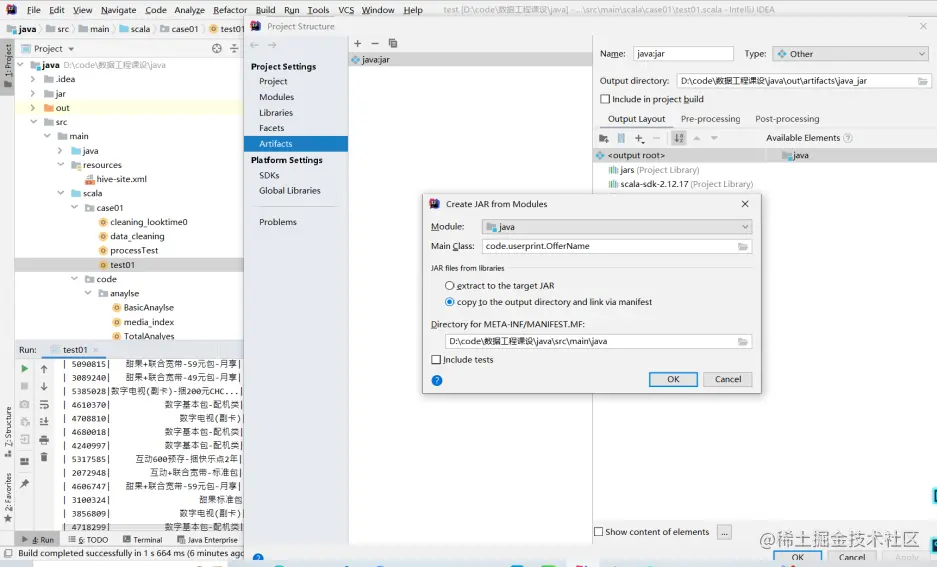The height and width of the screenshot is (567, 937).
Task: Click the Copy artifact icon
Action: click(x=393, y=43)
